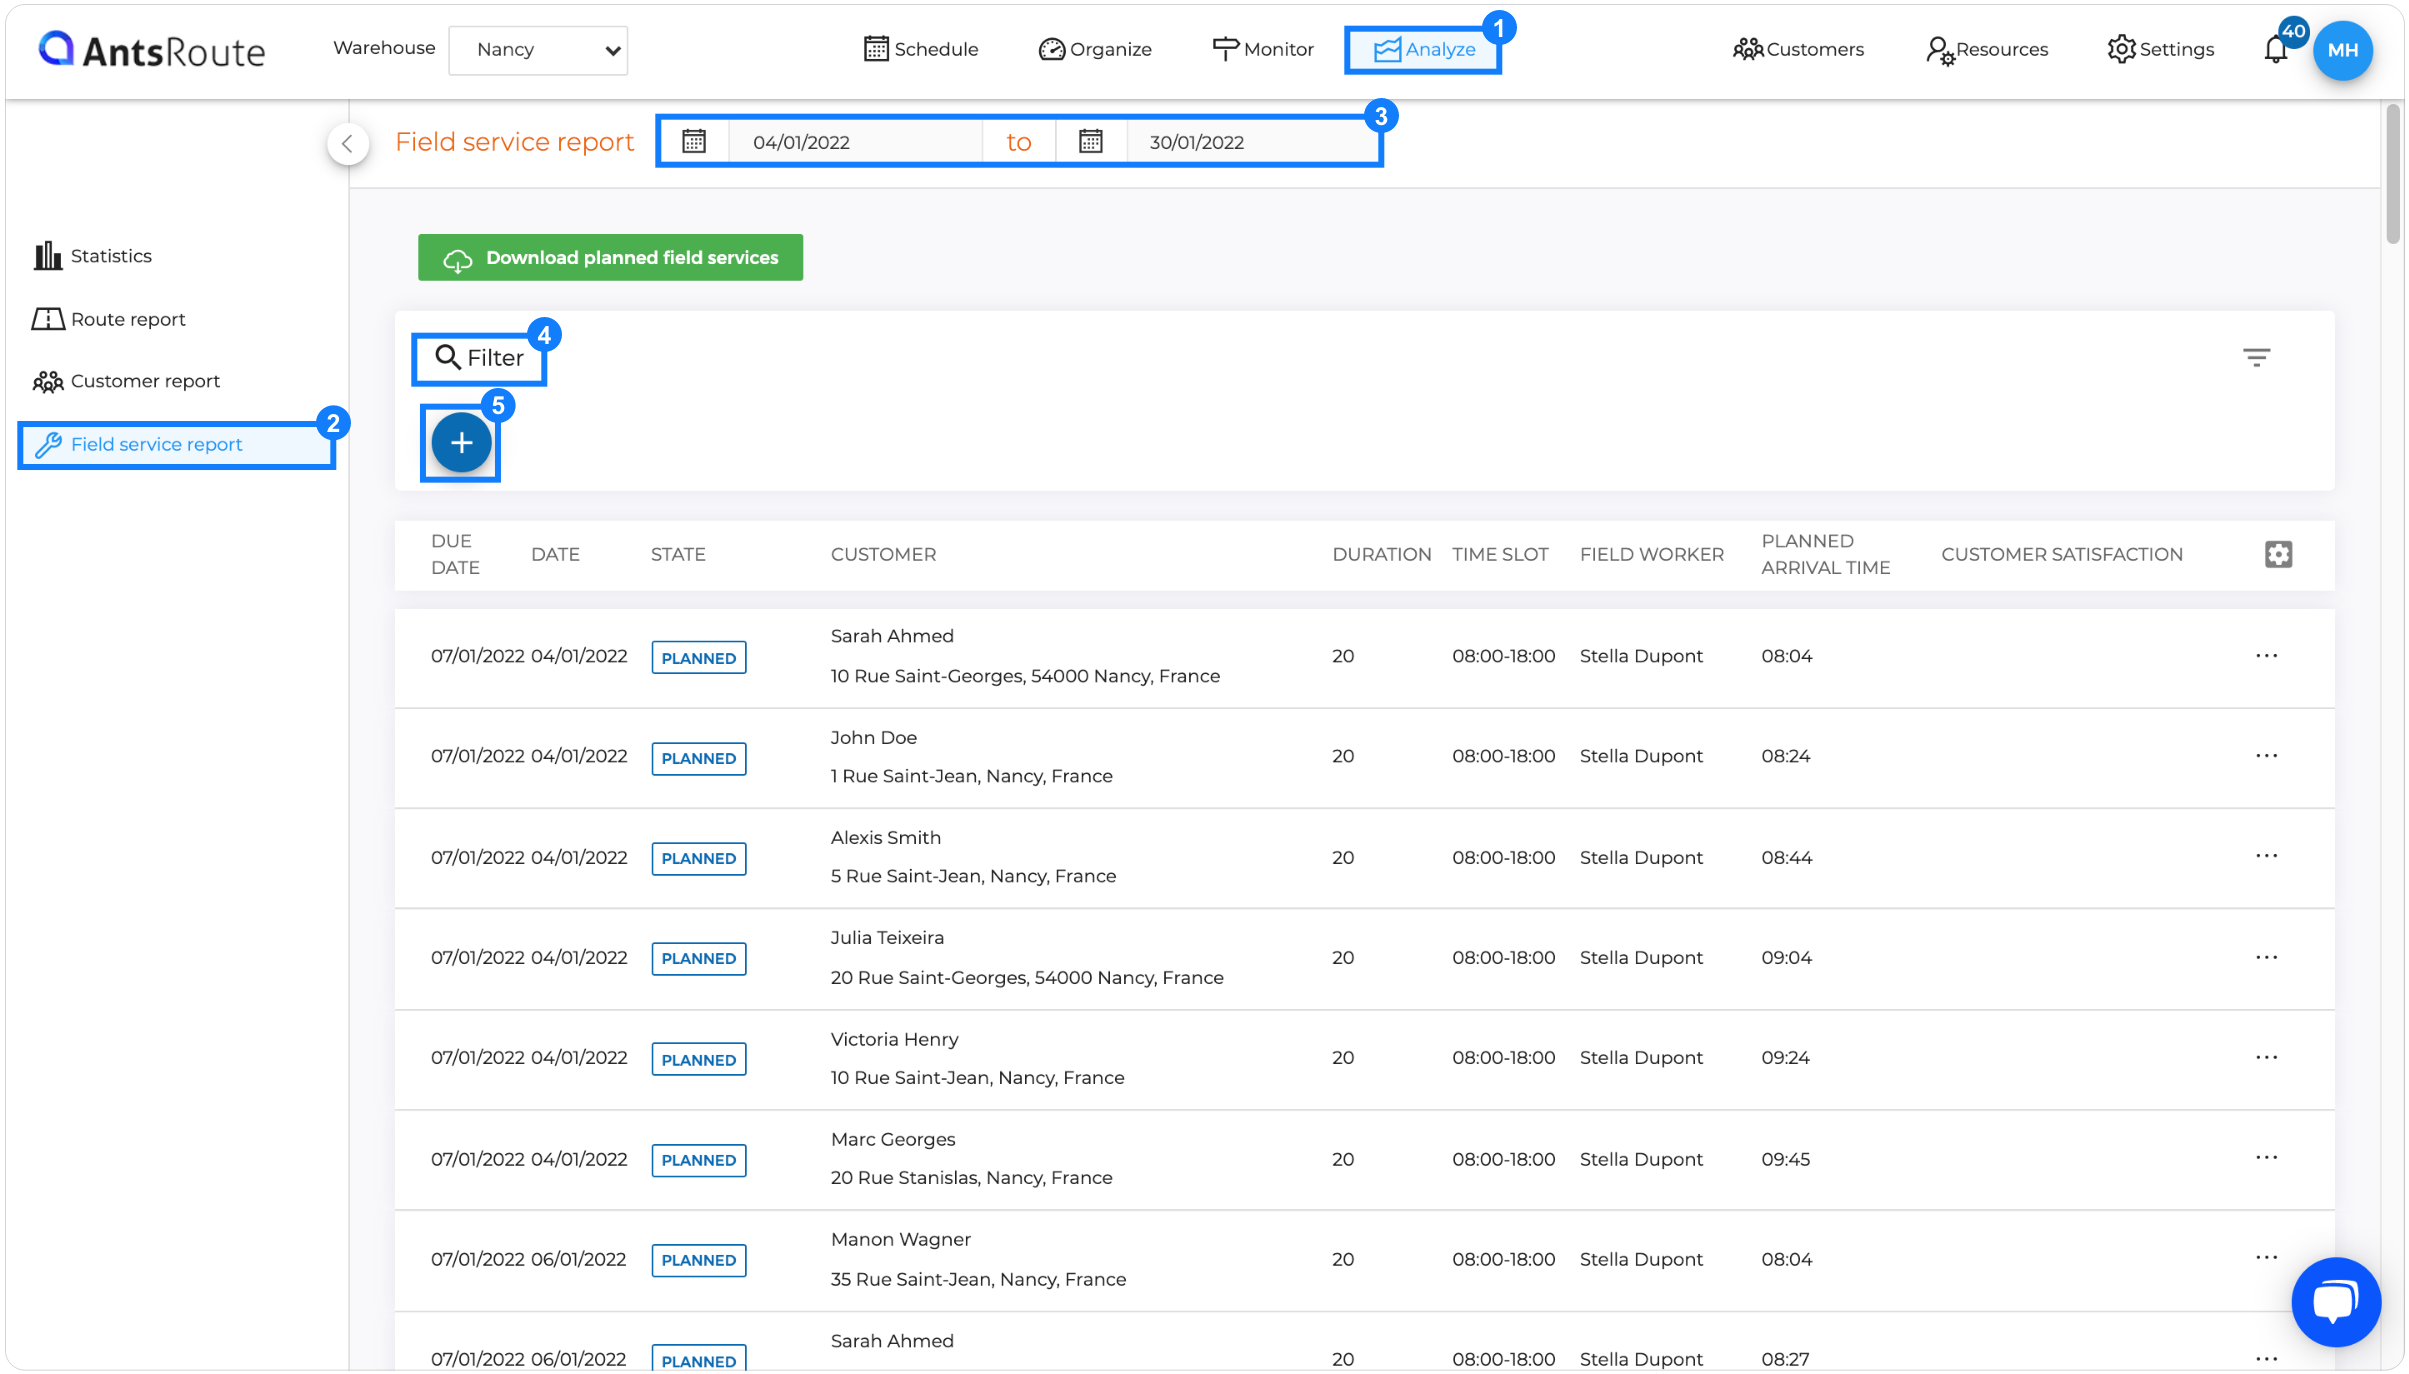Sort by TIME SLOT column header

[x=1500, y=554]
